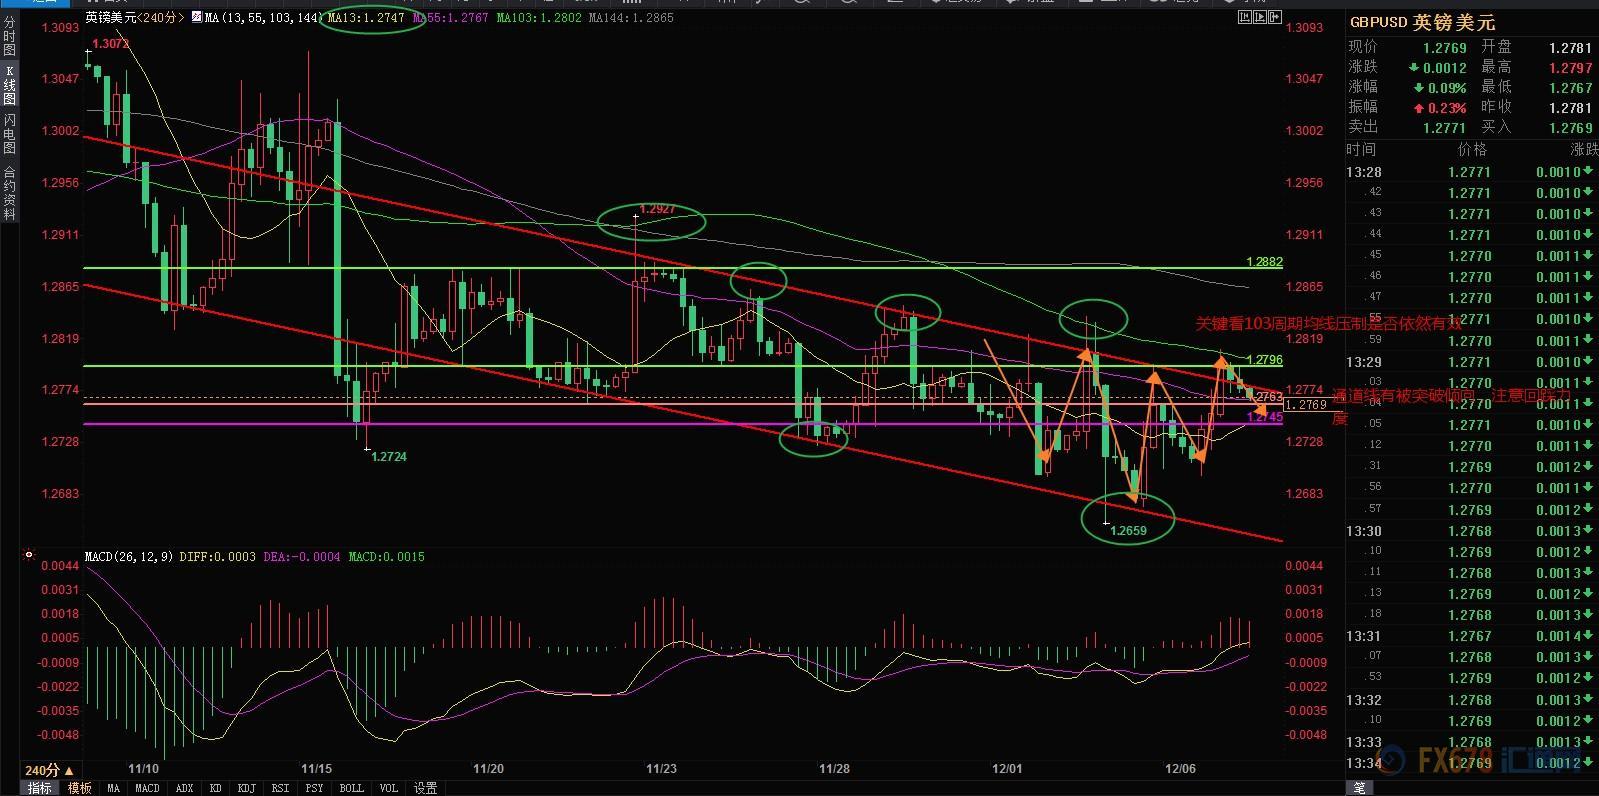
Task: Click the small icon beside MACD panel title
Action: [28, 554]
